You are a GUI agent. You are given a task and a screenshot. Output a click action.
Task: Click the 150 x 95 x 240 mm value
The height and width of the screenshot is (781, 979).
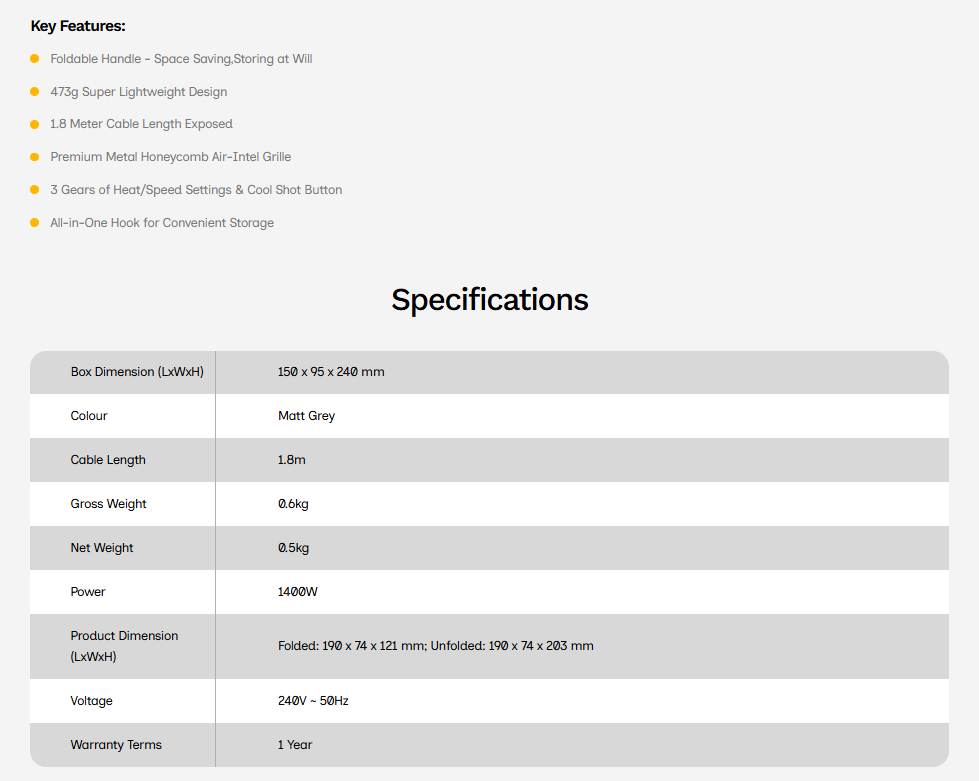331,372
